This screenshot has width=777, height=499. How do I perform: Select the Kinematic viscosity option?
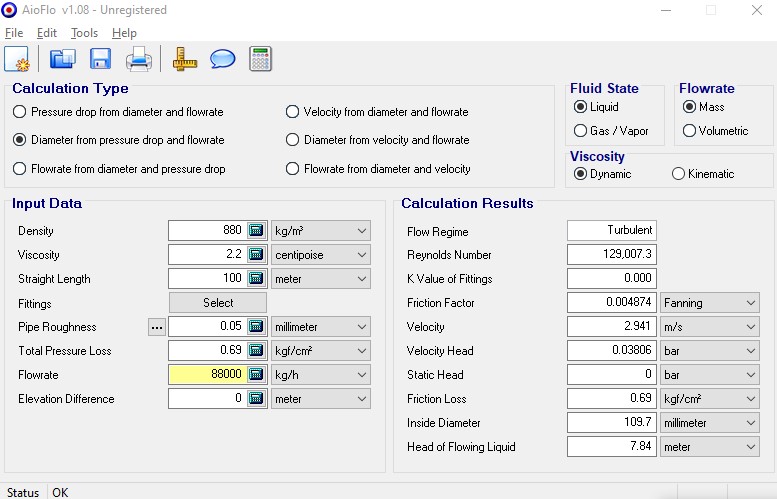[679, 174]
